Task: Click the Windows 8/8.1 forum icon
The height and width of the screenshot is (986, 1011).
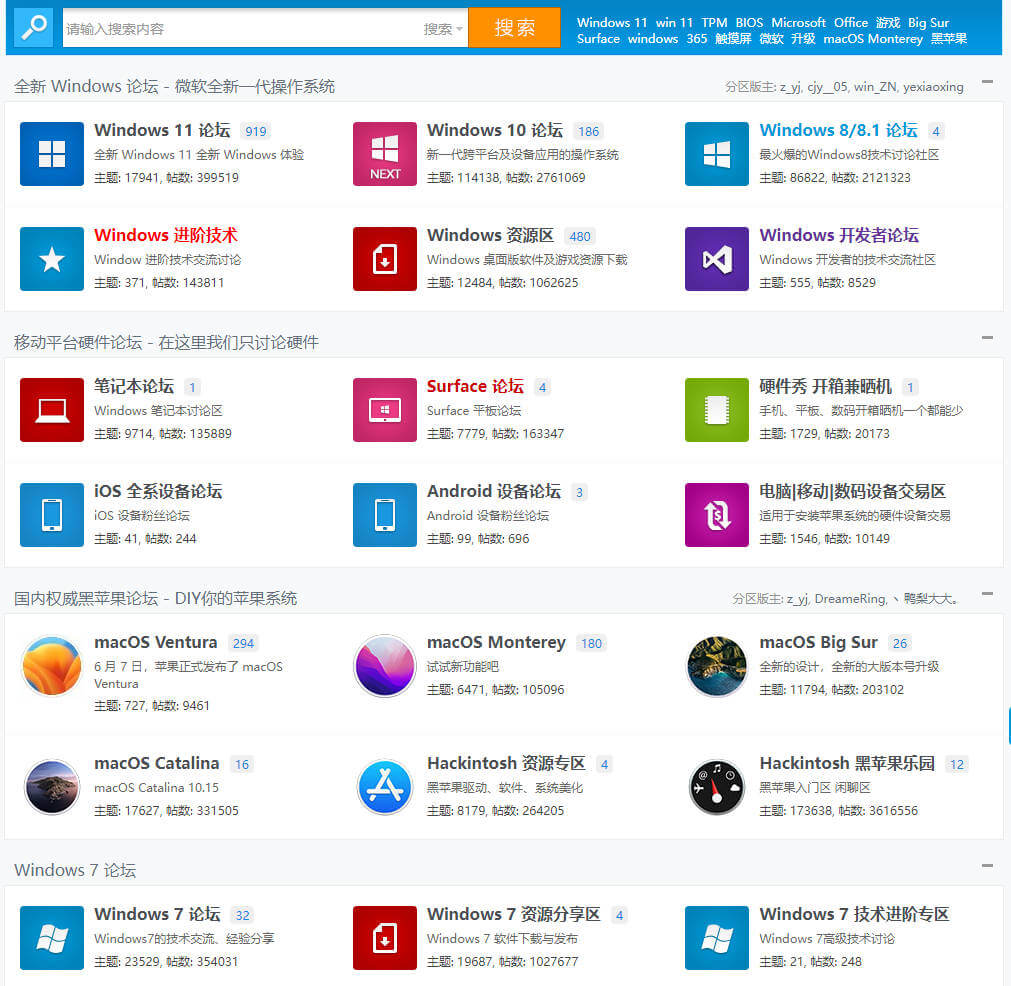Action: coord(716,153)
